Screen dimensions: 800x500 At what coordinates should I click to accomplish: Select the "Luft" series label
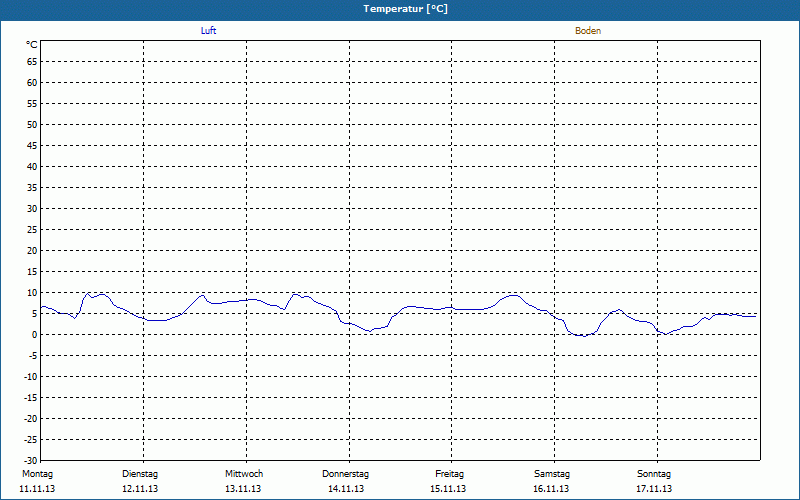[208, 31]
